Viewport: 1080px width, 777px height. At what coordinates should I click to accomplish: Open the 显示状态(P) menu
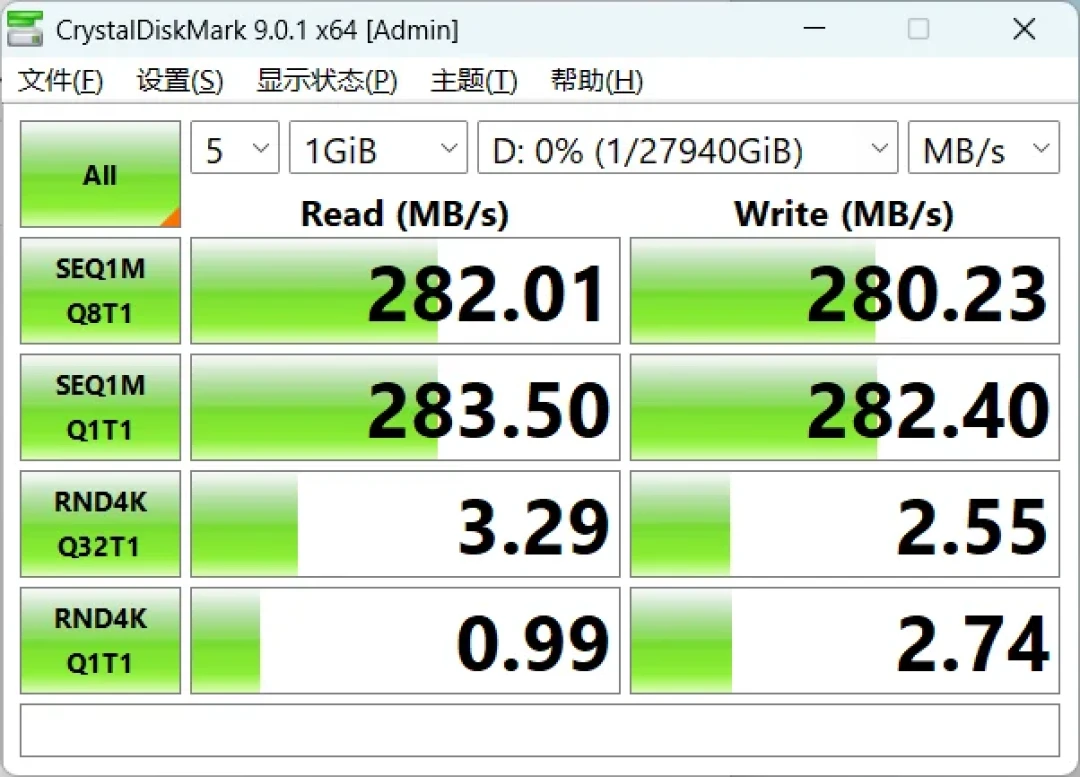(x=327, y=81)
